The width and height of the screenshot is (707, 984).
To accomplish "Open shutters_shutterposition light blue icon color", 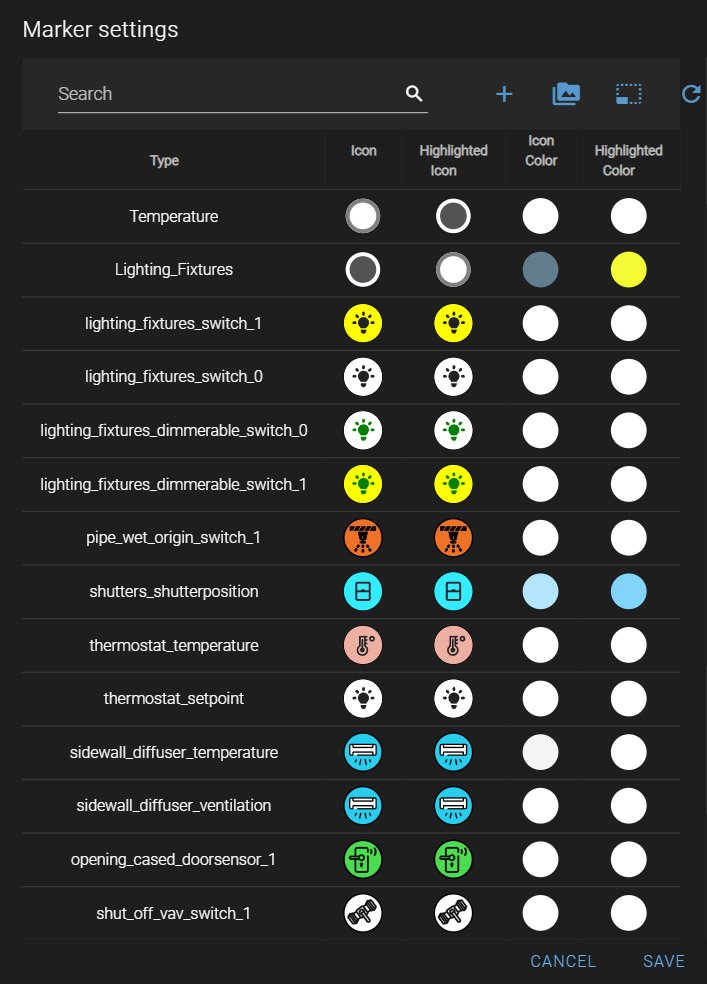I will pyautogui.click(x=540, y=591).
